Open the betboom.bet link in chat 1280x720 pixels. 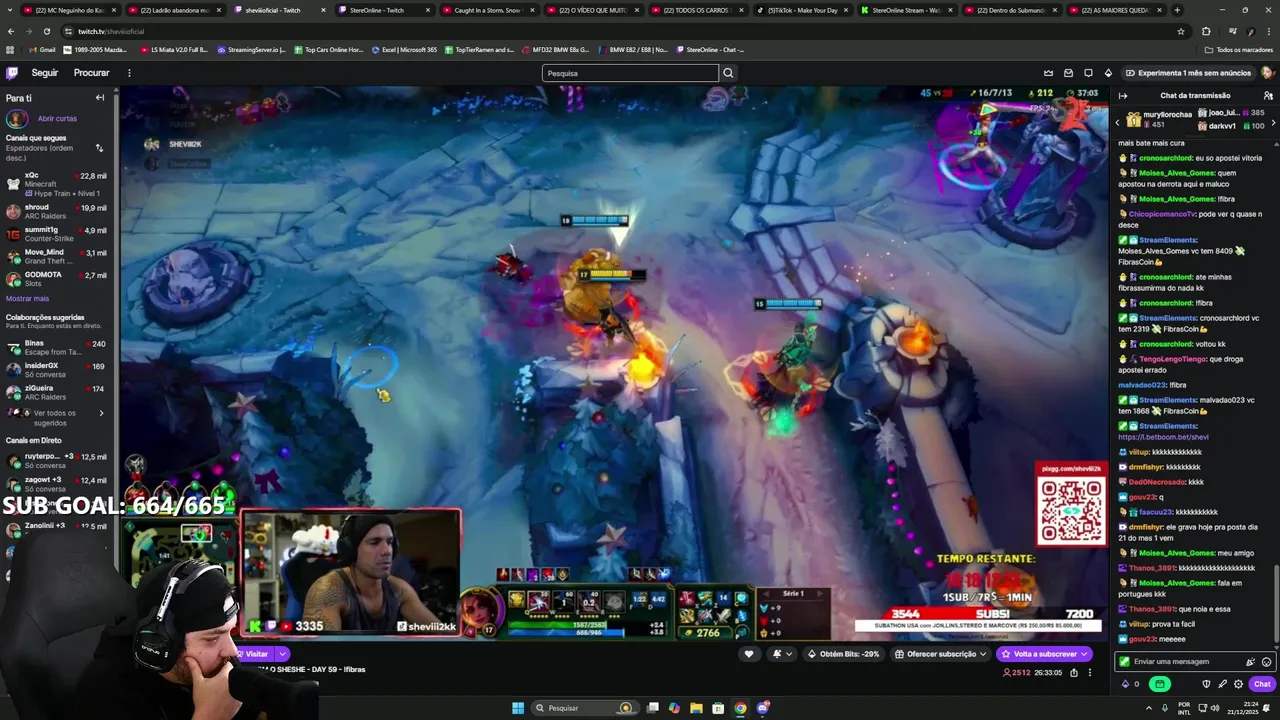tap(1164, 437)
